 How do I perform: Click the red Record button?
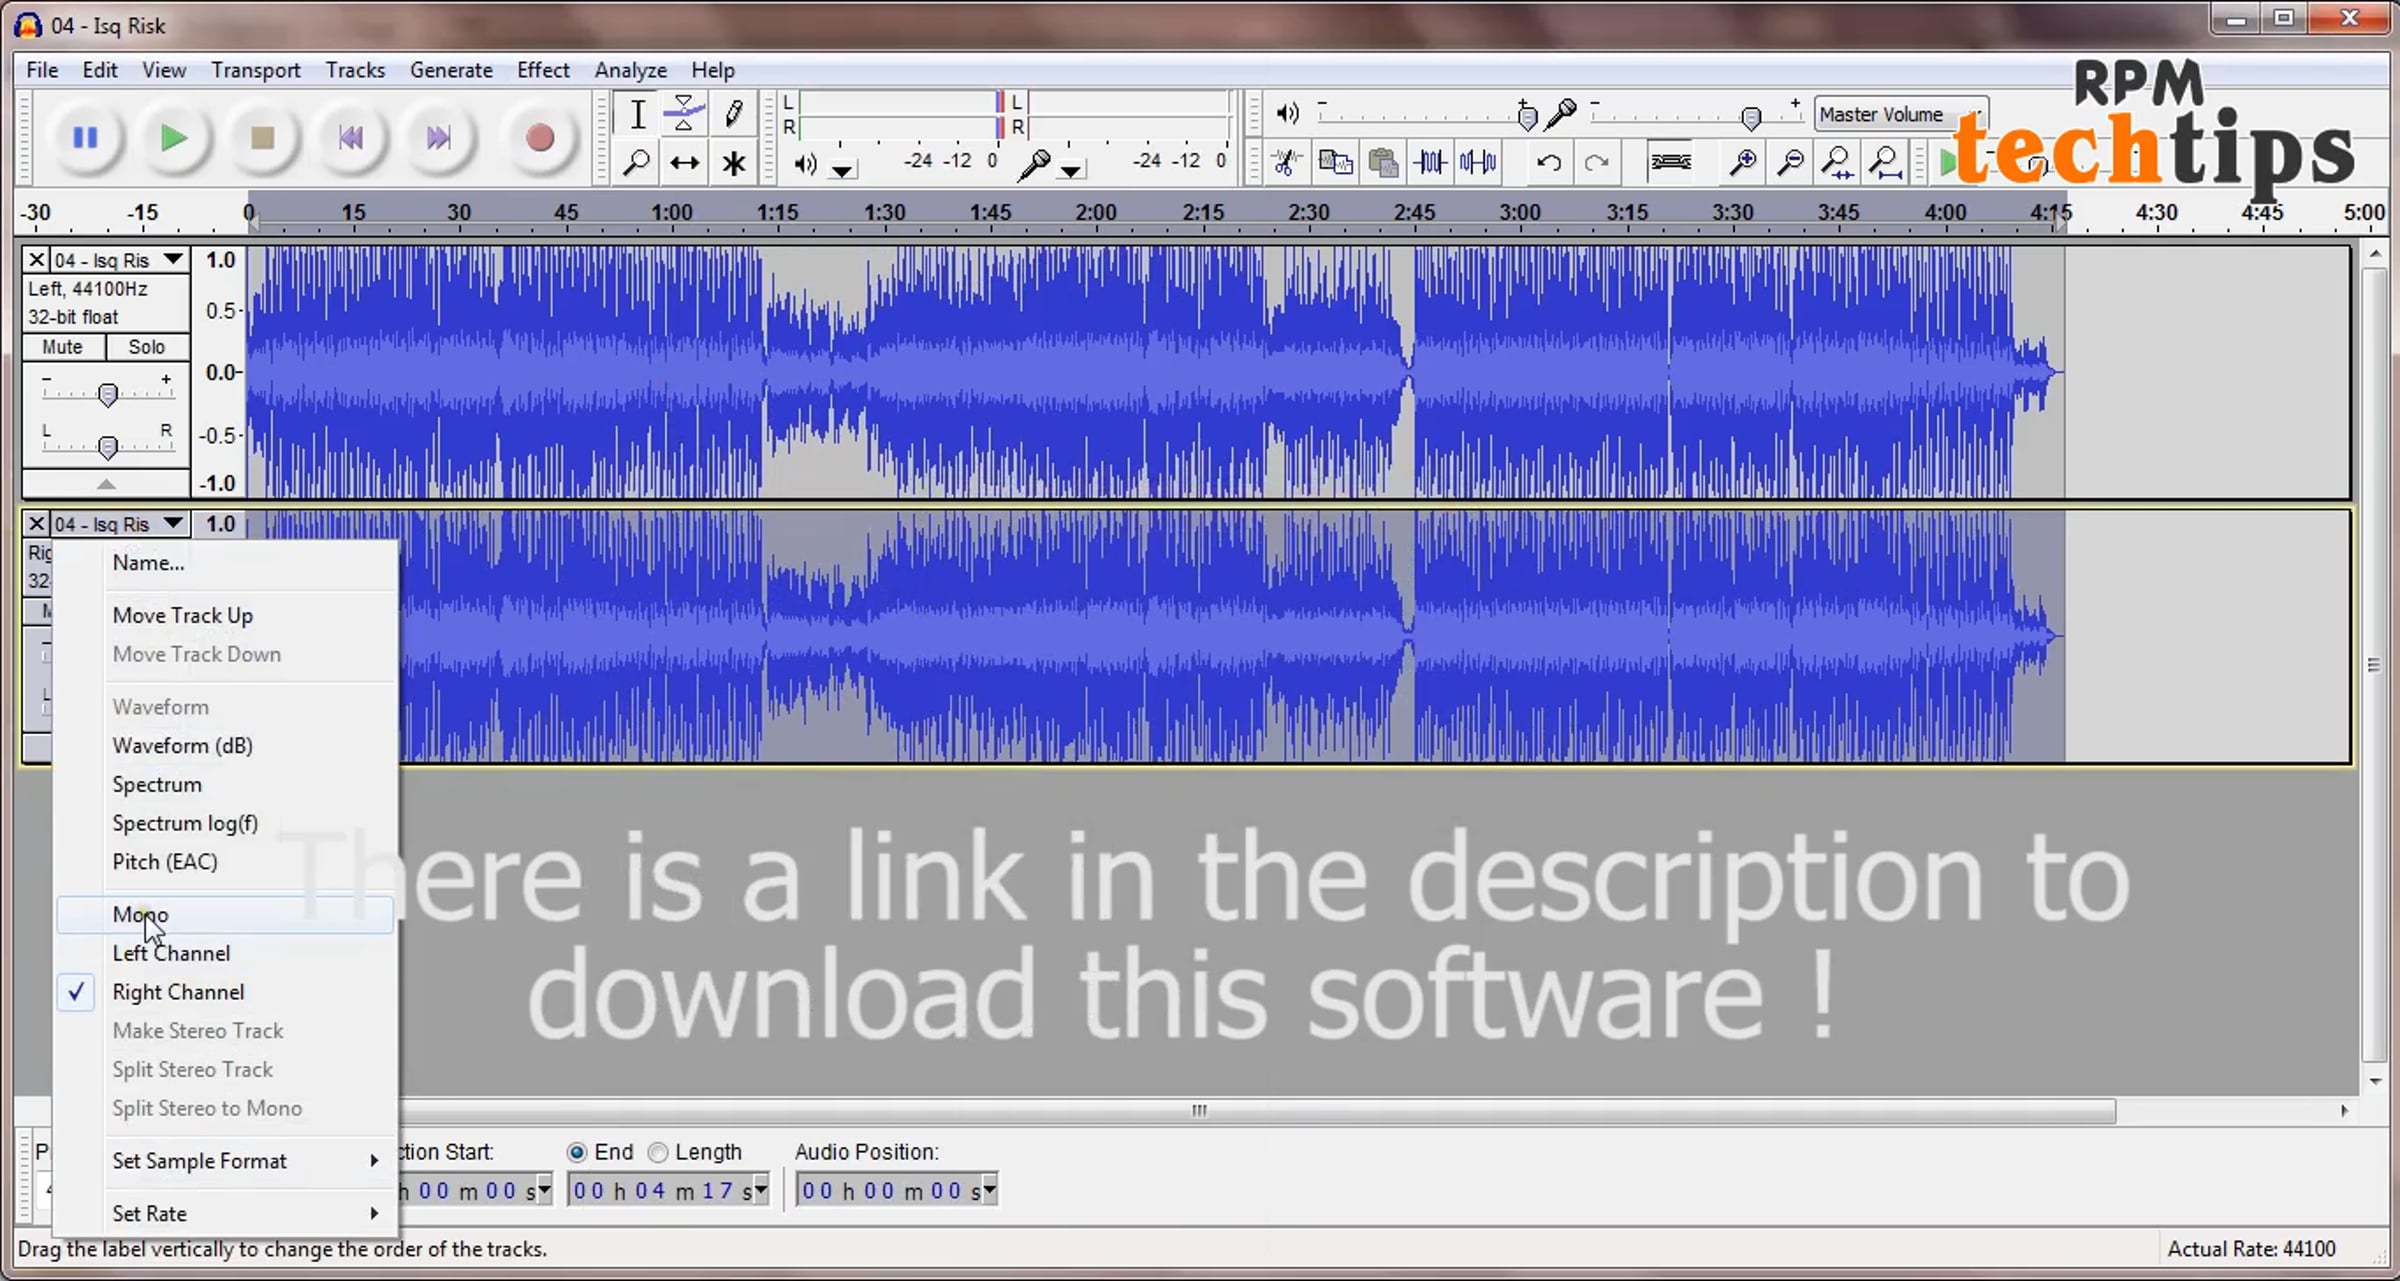tap(539, 138)
